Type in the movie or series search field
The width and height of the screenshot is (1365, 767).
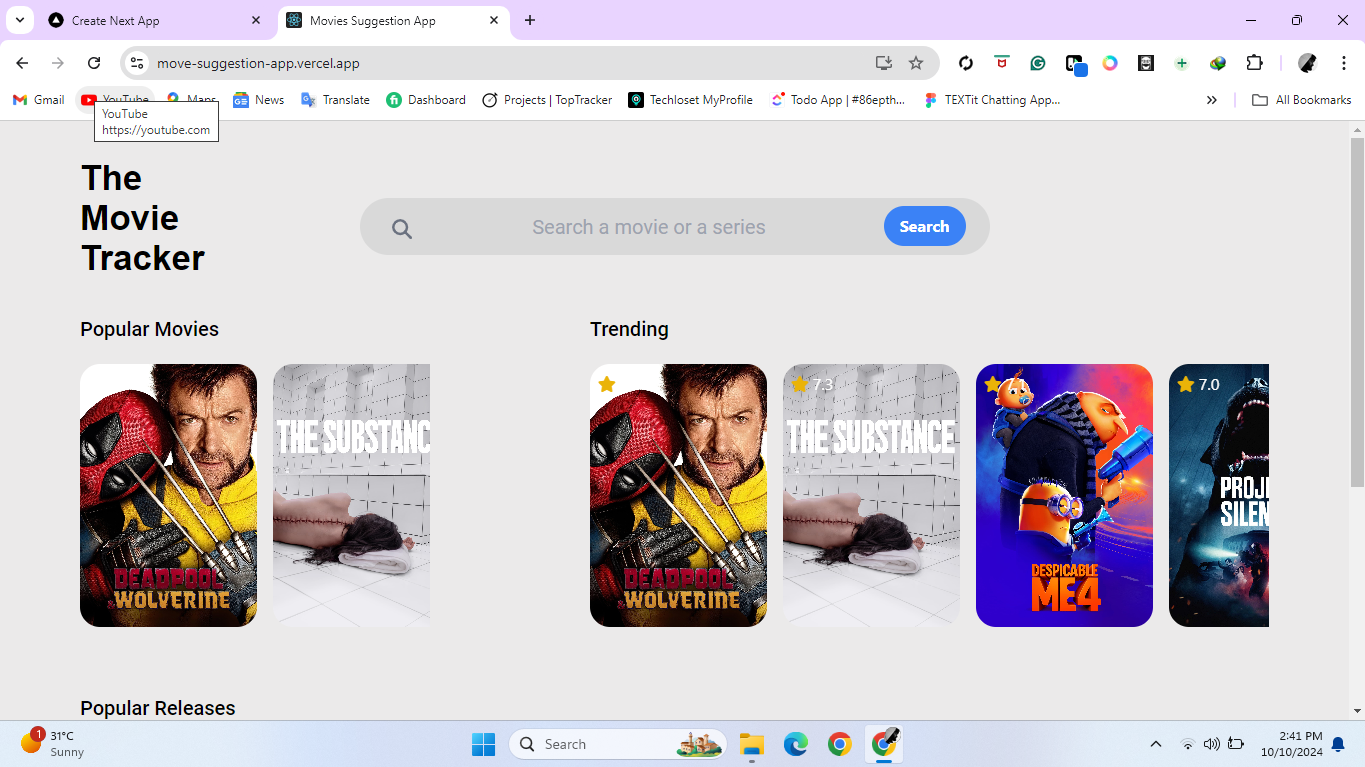[x=648, y=228]
